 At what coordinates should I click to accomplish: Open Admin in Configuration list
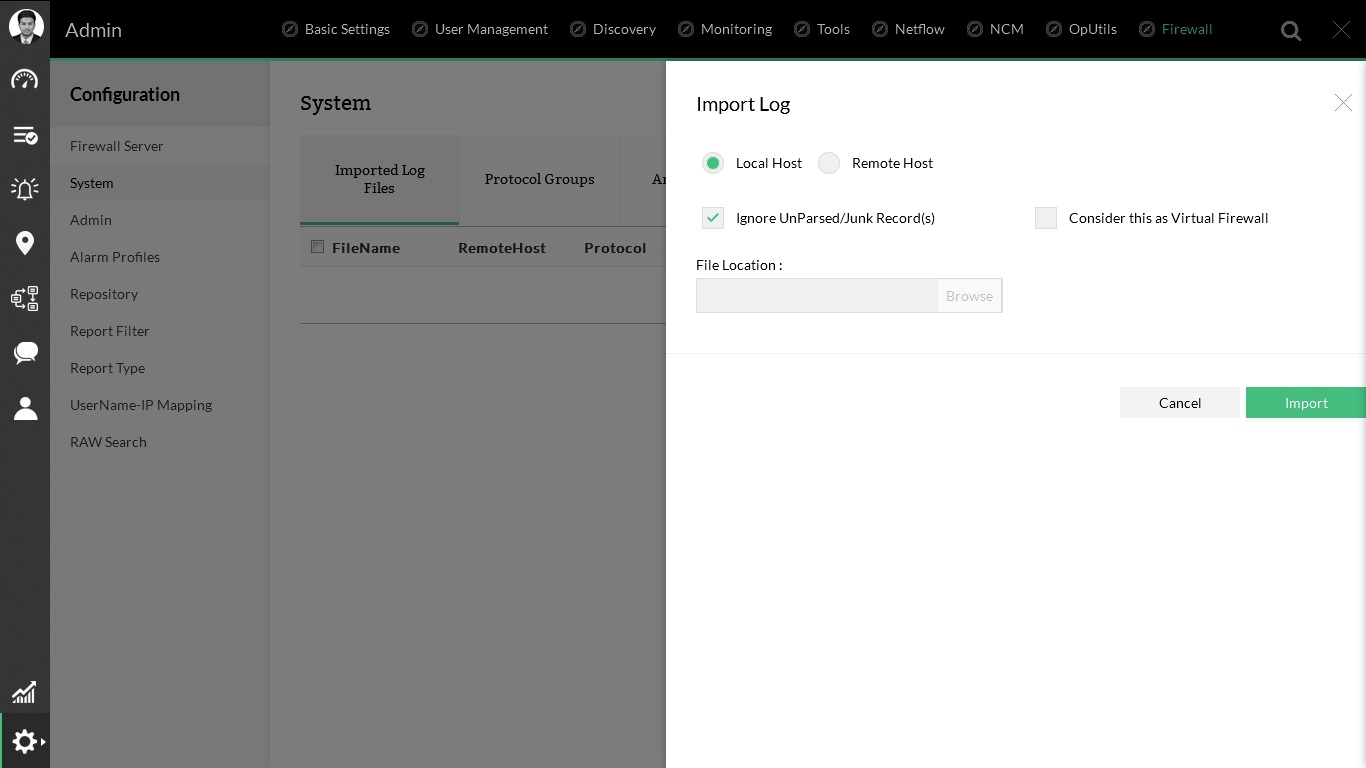[160, 220]
